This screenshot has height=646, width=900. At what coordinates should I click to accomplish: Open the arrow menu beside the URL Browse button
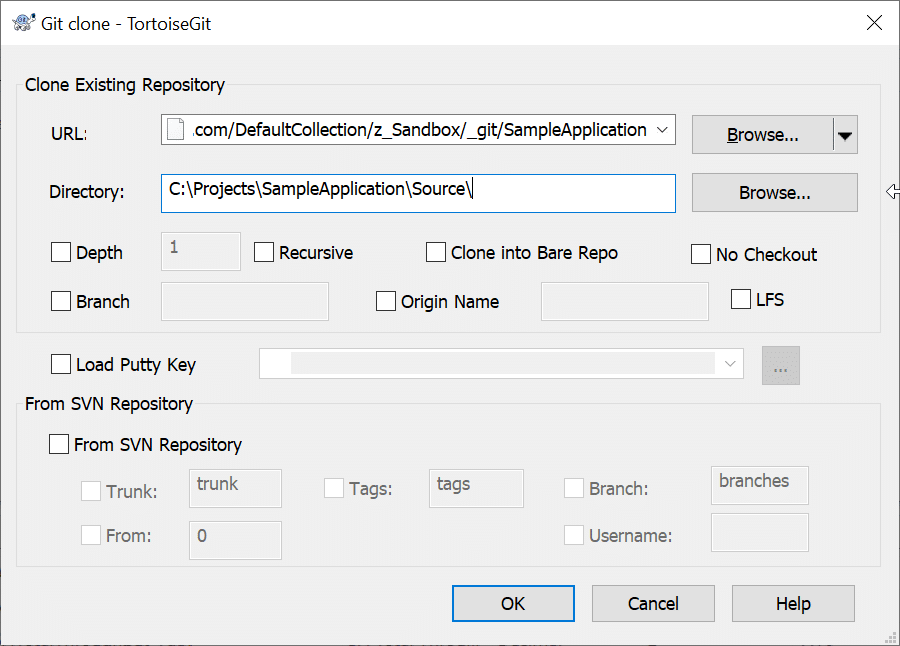point(845,135)
